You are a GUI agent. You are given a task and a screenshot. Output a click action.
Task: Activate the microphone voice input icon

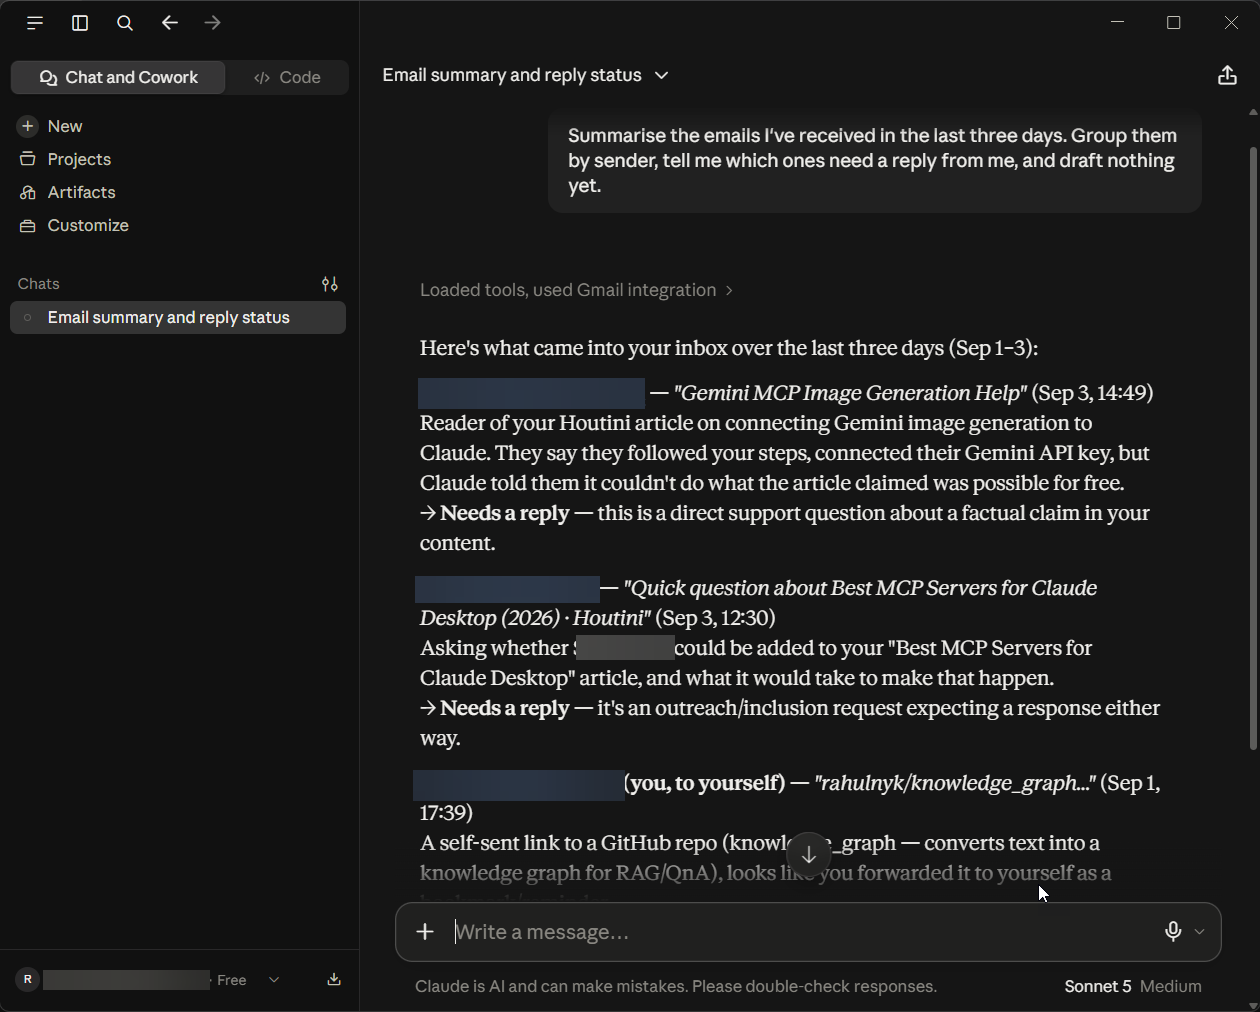tap(1173, 931)
